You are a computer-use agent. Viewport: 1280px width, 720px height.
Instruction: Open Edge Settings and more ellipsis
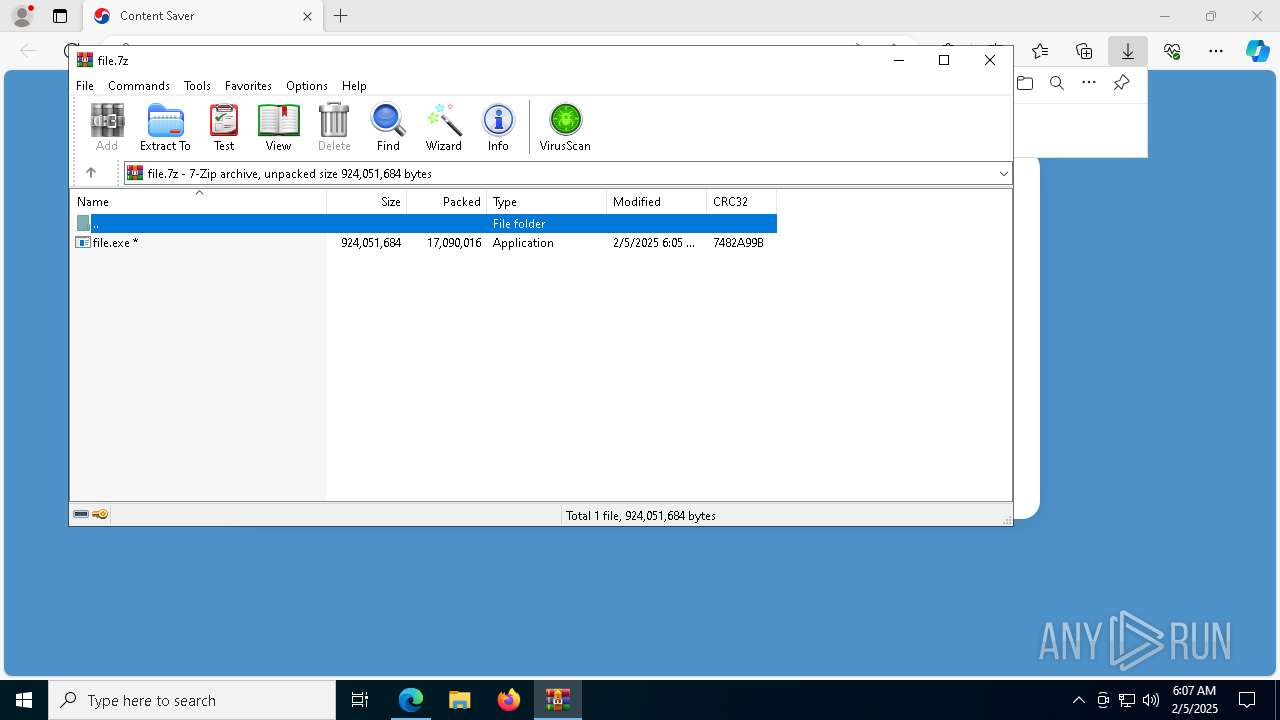coord(1216,51)
